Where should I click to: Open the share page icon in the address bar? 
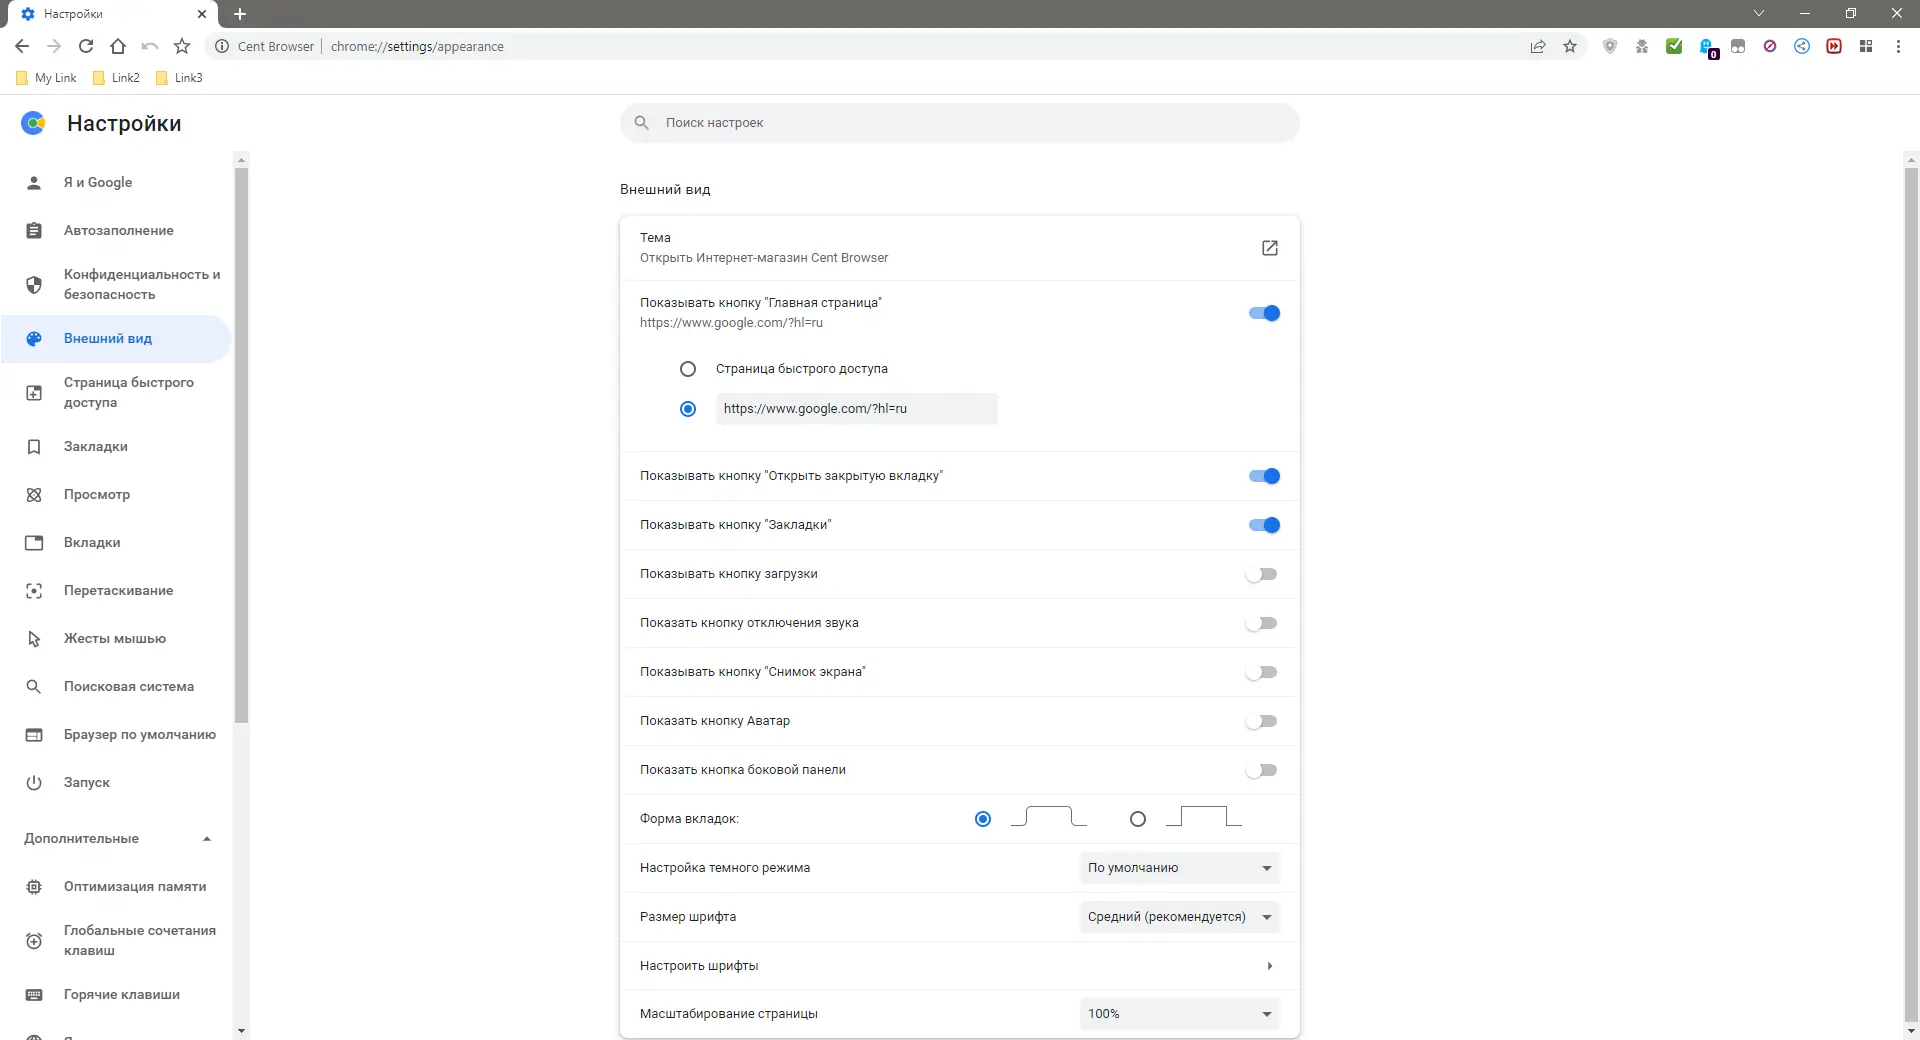coord(1538,46)
